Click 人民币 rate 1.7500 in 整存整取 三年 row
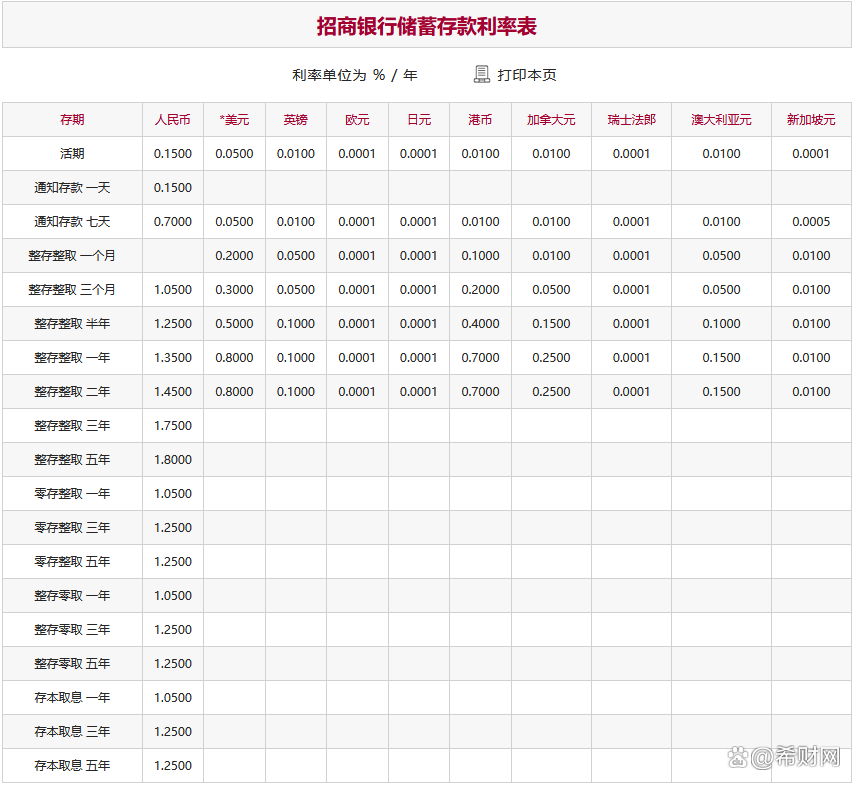857x787 pixels. click(x=173, y=425)
